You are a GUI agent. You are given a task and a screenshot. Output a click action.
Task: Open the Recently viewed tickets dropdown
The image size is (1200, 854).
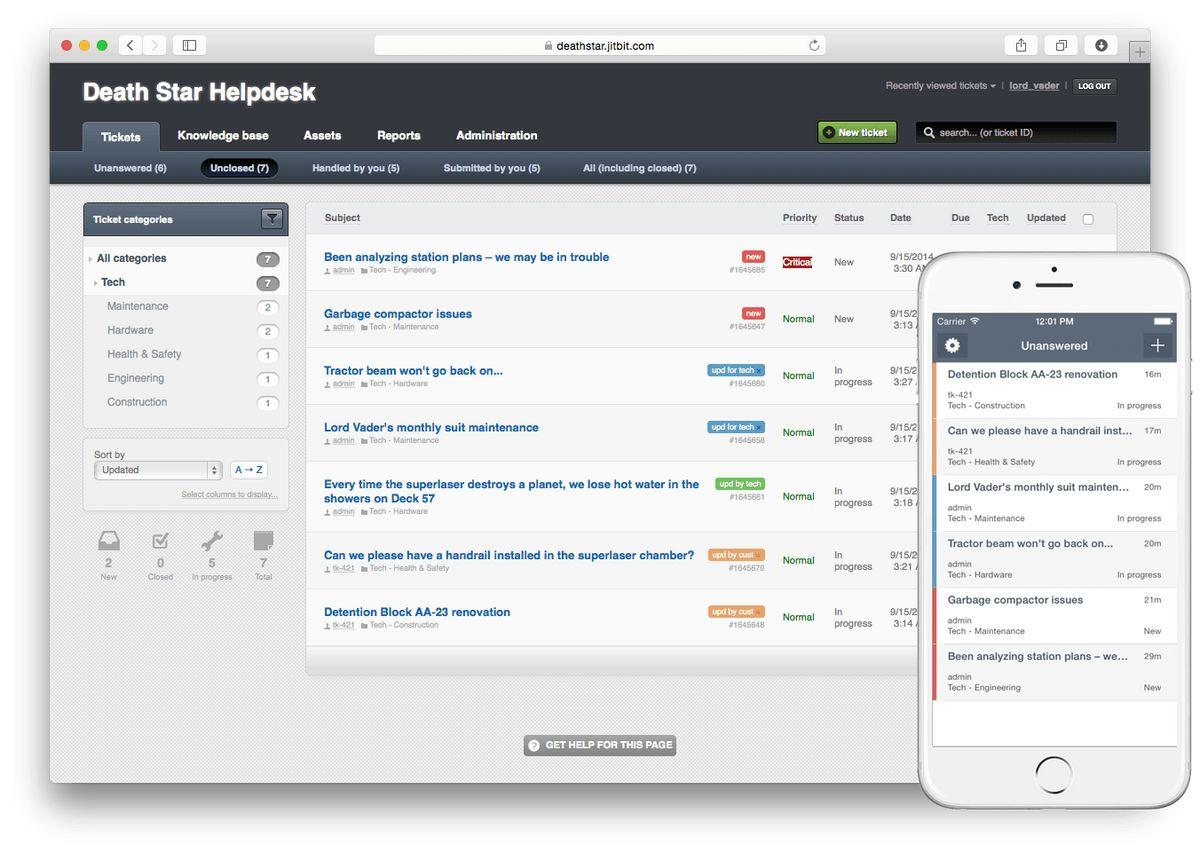pos(940,86)
